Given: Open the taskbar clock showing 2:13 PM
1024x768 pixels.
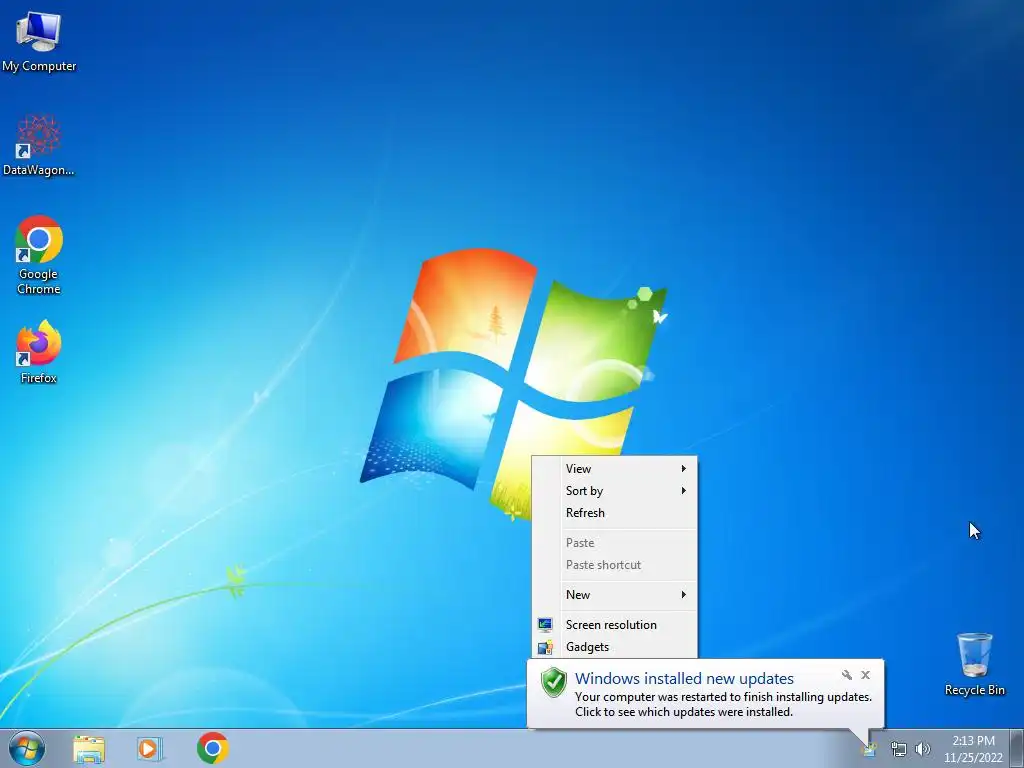Looking at the screenshot, I should (973, 749).
